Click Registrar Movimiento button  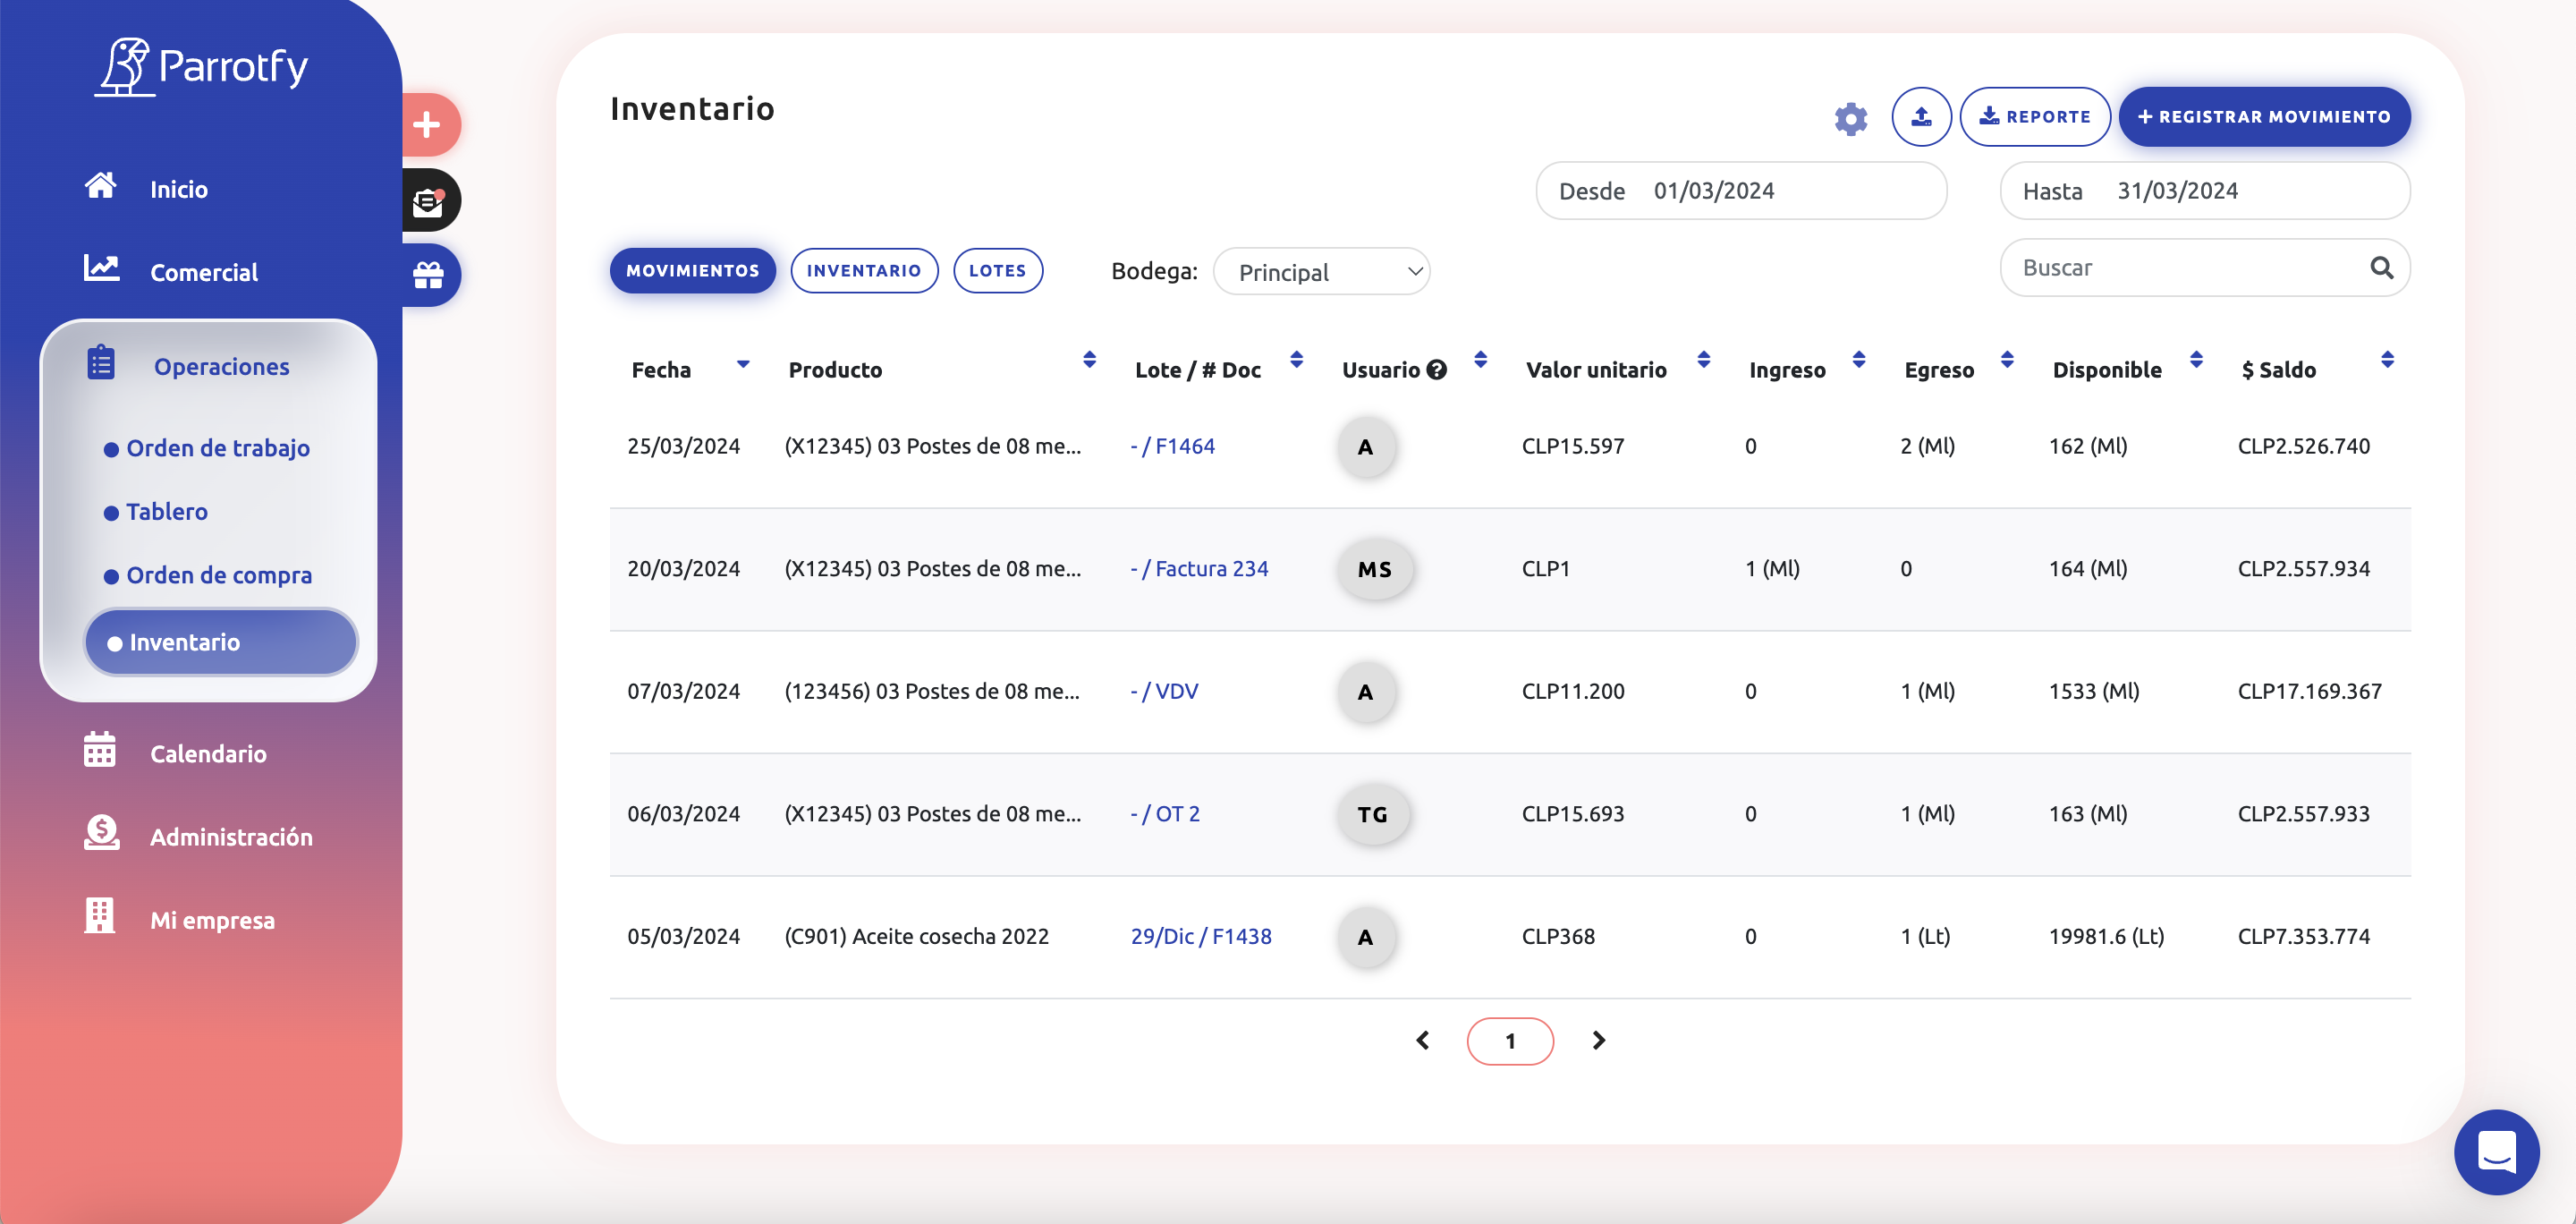(2263, 117)
